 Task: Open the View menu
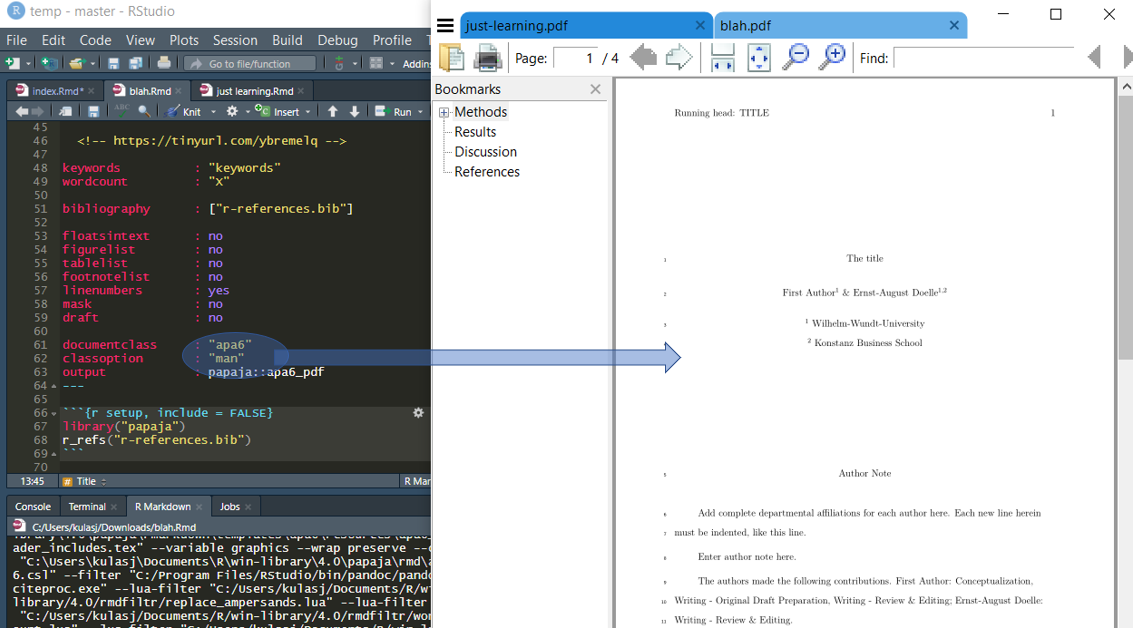[x=140, y=41]
